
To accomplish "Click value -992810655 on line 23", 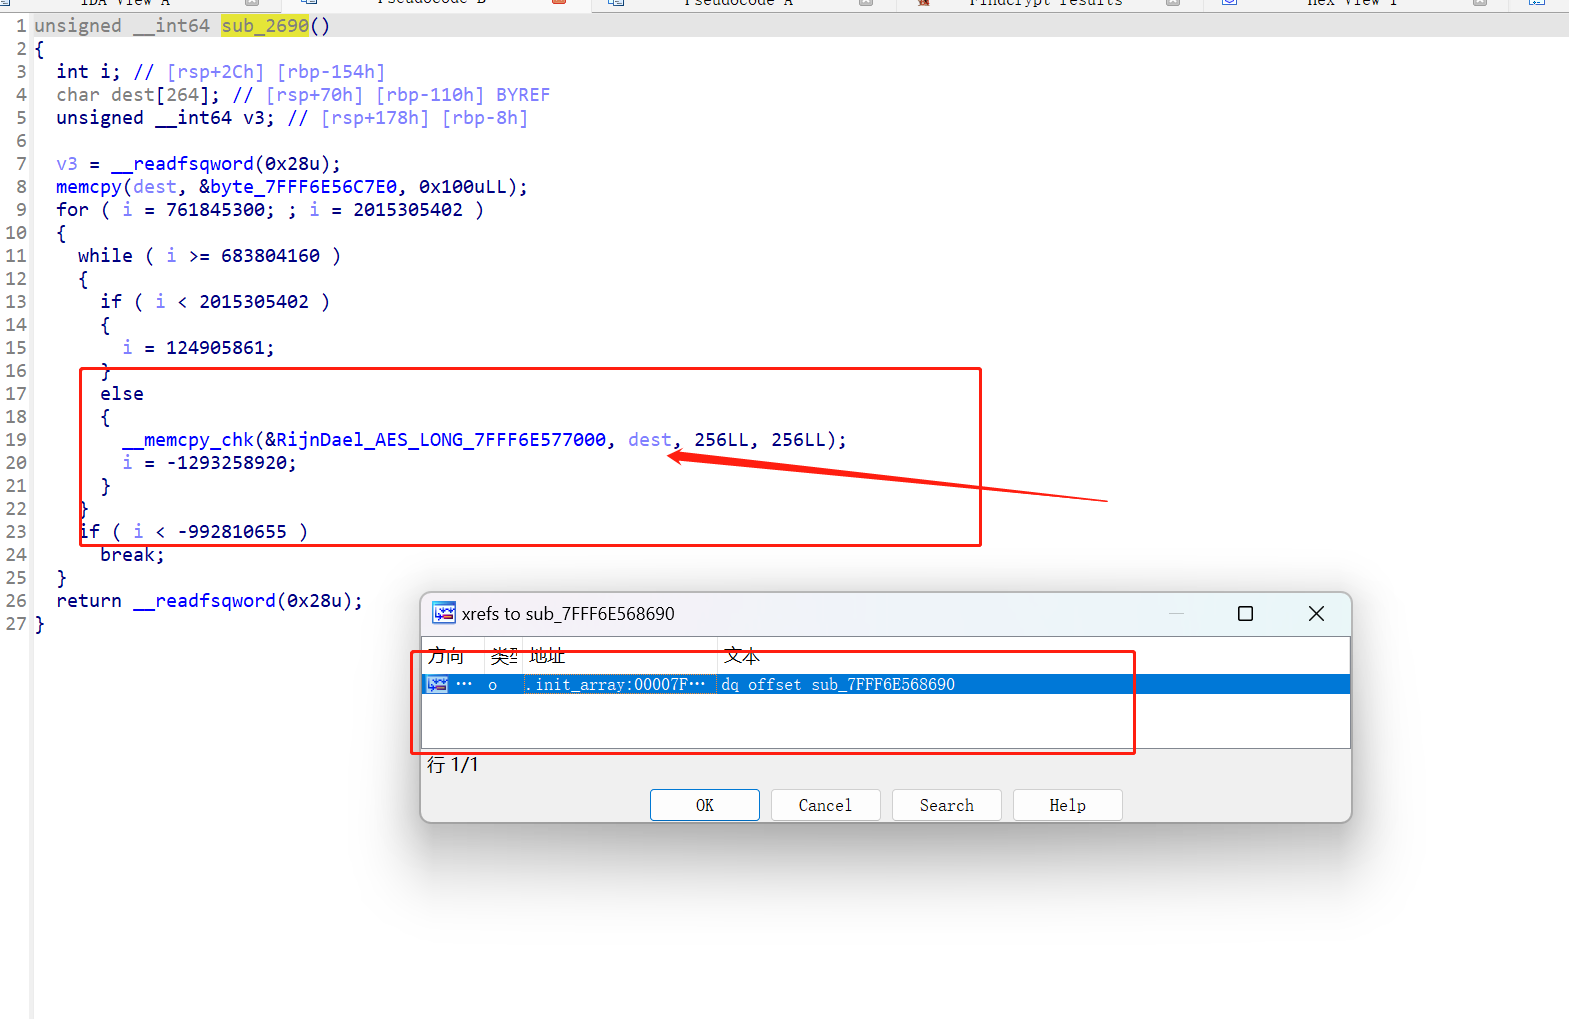I will click(232, 532).
